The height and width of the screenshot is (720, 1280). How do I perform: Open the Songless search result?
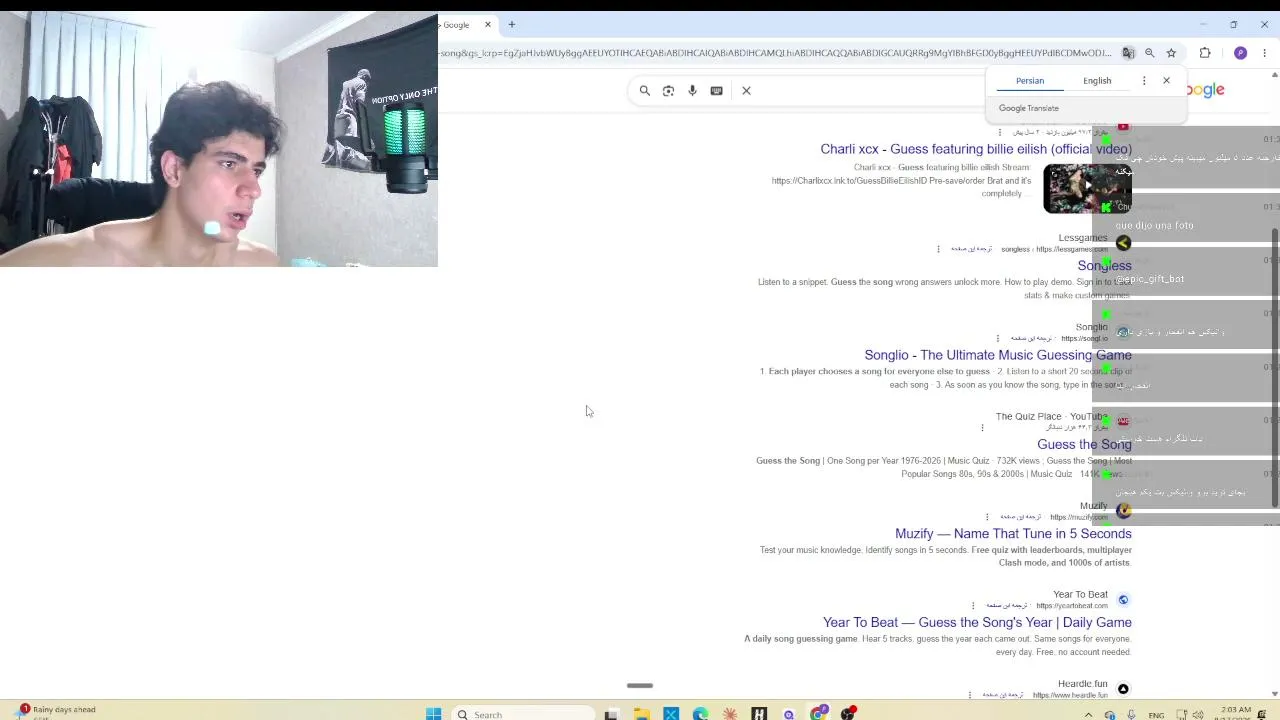[1104, 266]
